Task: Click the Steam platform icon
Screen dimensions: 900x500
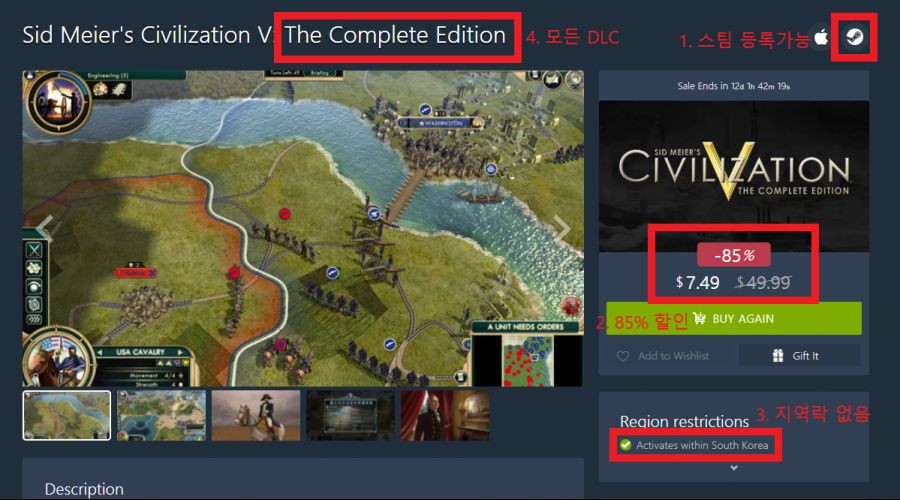Action: [x=855, y=37]
